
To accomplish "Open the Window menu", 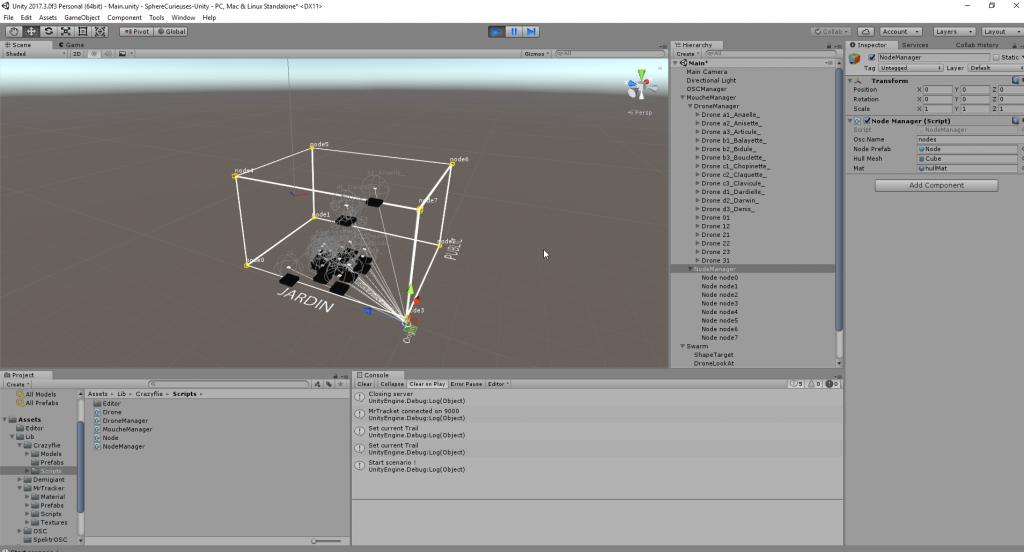I will [x=183, y=18].
